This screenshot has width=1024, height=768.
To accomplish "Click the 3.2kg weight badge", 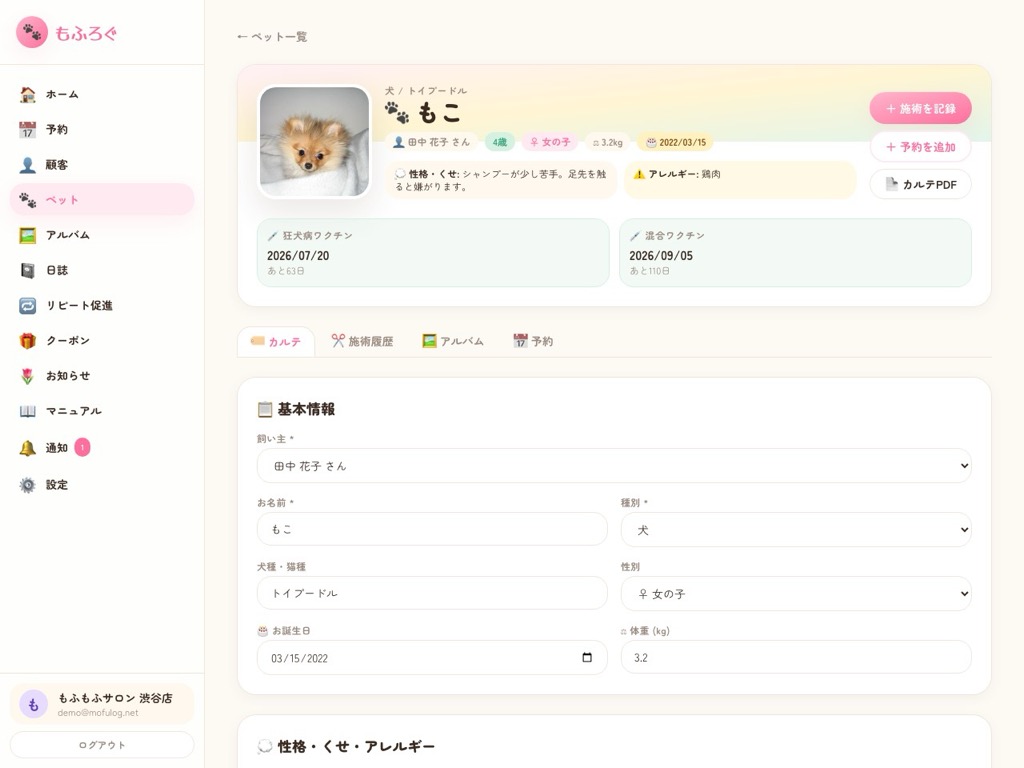I will (x=607, y=142).
